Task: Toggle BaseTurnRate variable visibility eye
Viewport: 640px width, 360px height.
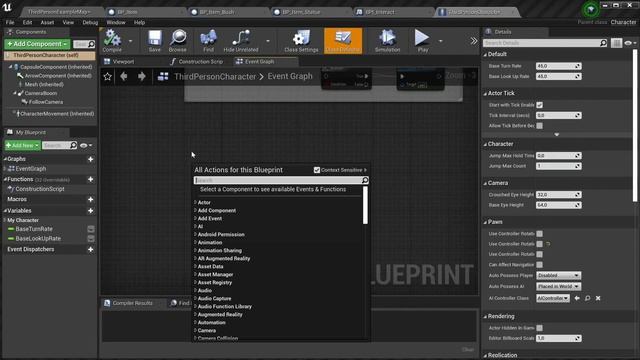Action: [91, 229]
